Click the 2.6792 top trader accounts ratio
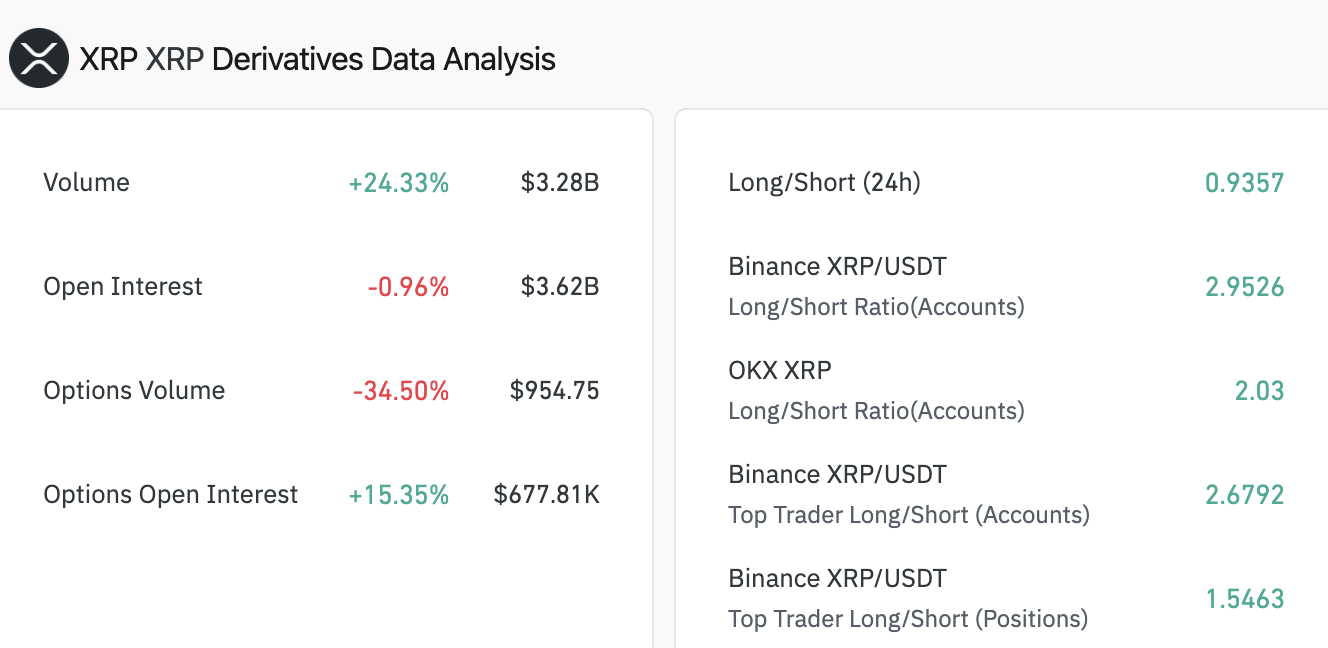This screenshot has height=648, width=1328. point(1244,495)
